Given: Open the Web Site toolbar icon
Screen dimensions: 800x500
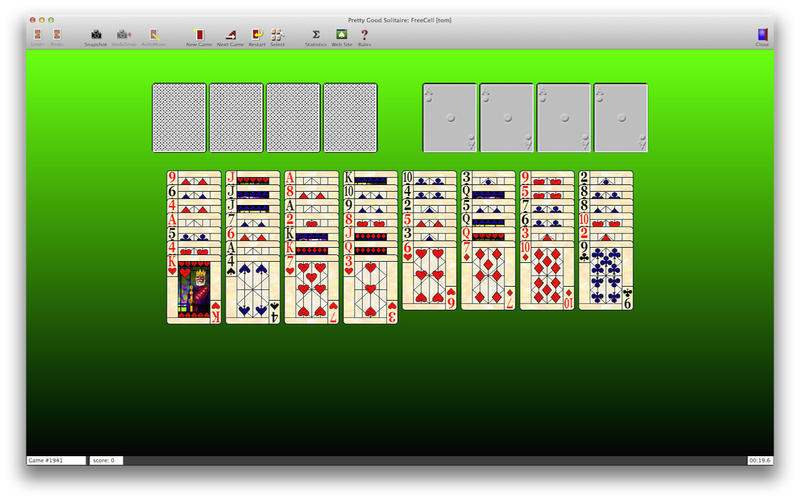Looking at the screenshot, I should tap(341, 37).
